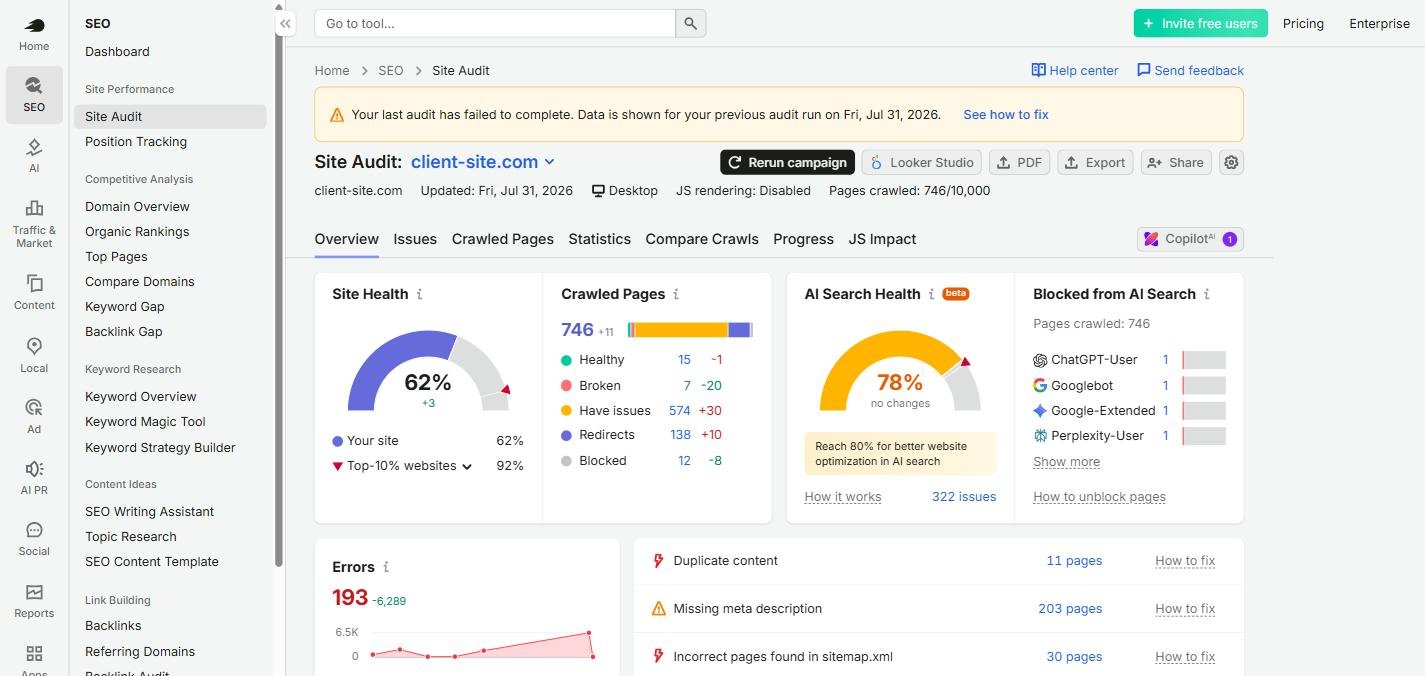Image resolution: width=1425 pixels, height=676 pixels.
Task: Open the 322 issues link
Action: pyautogui.click(x=964, y=497)
